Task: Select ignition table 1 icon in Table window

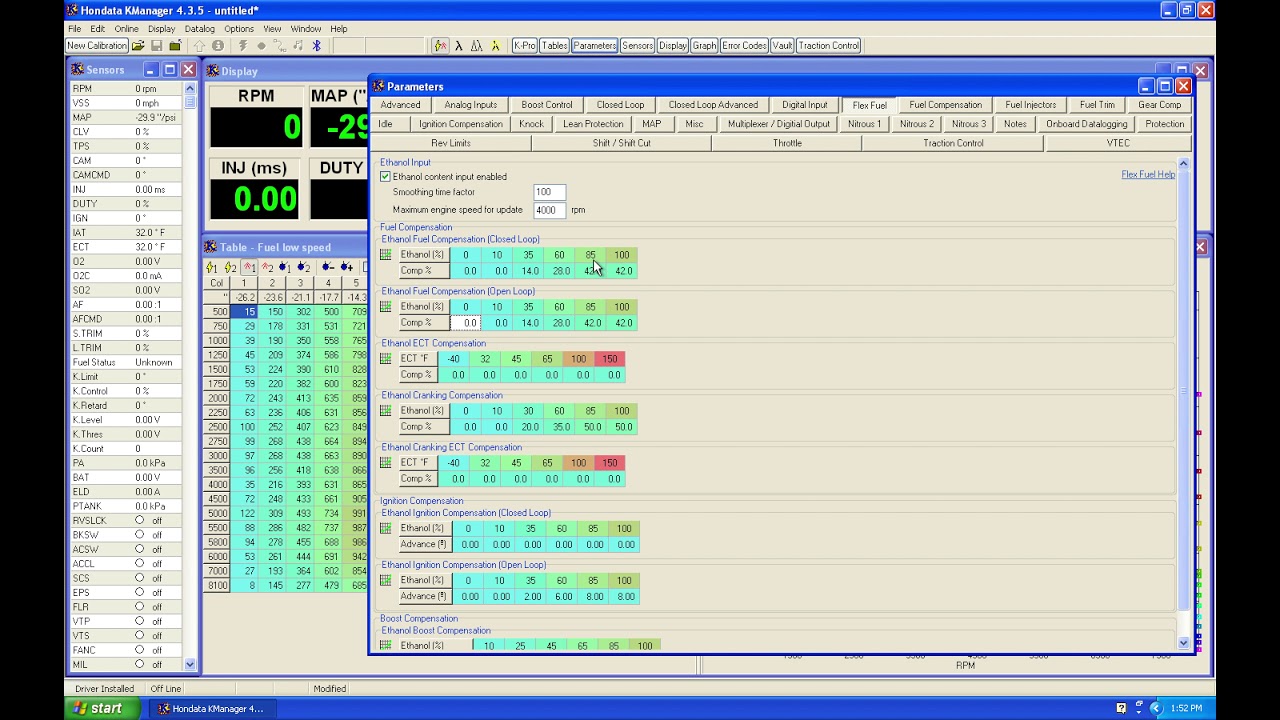Action: 211,267
